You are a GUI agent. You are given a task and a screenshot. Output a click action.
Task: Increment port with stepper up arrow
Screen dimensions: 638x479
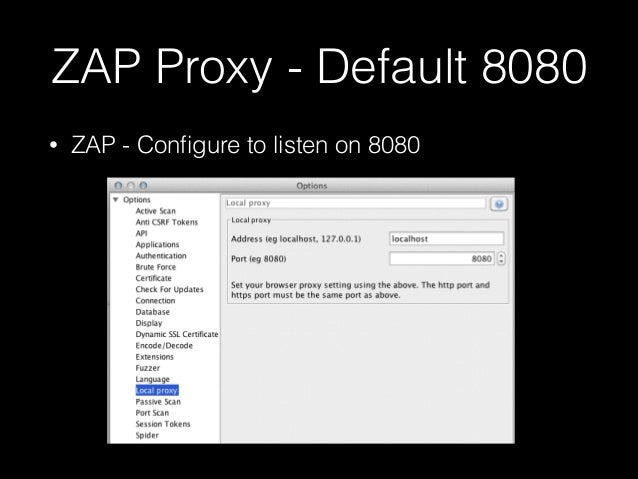(501, 256)
